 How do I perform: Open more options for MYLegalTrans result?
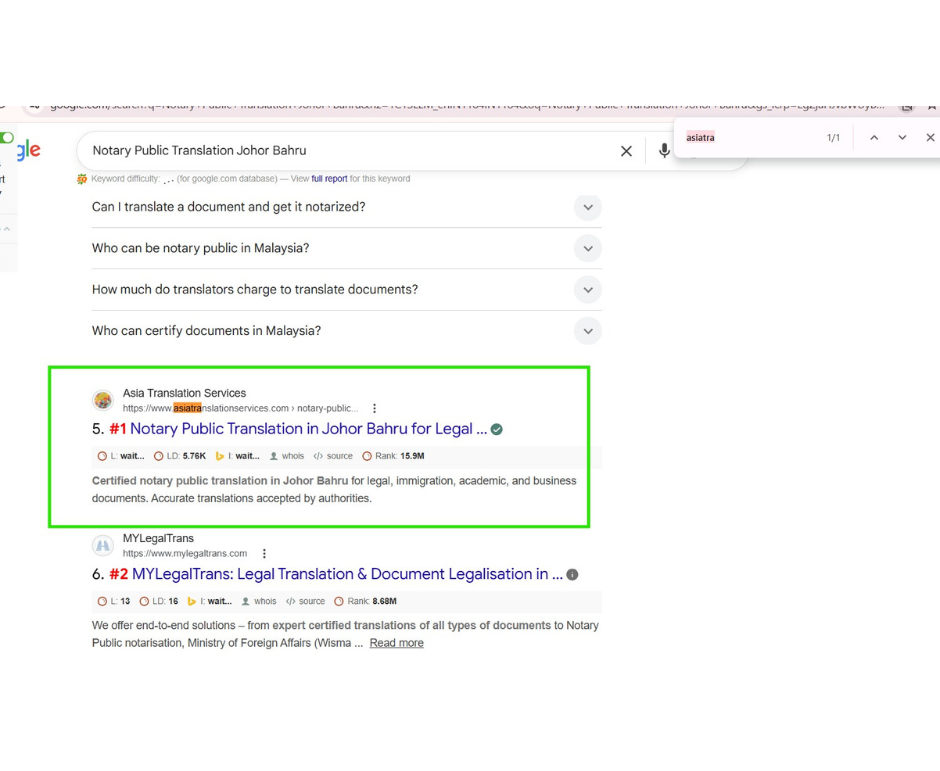pos(264,553)
